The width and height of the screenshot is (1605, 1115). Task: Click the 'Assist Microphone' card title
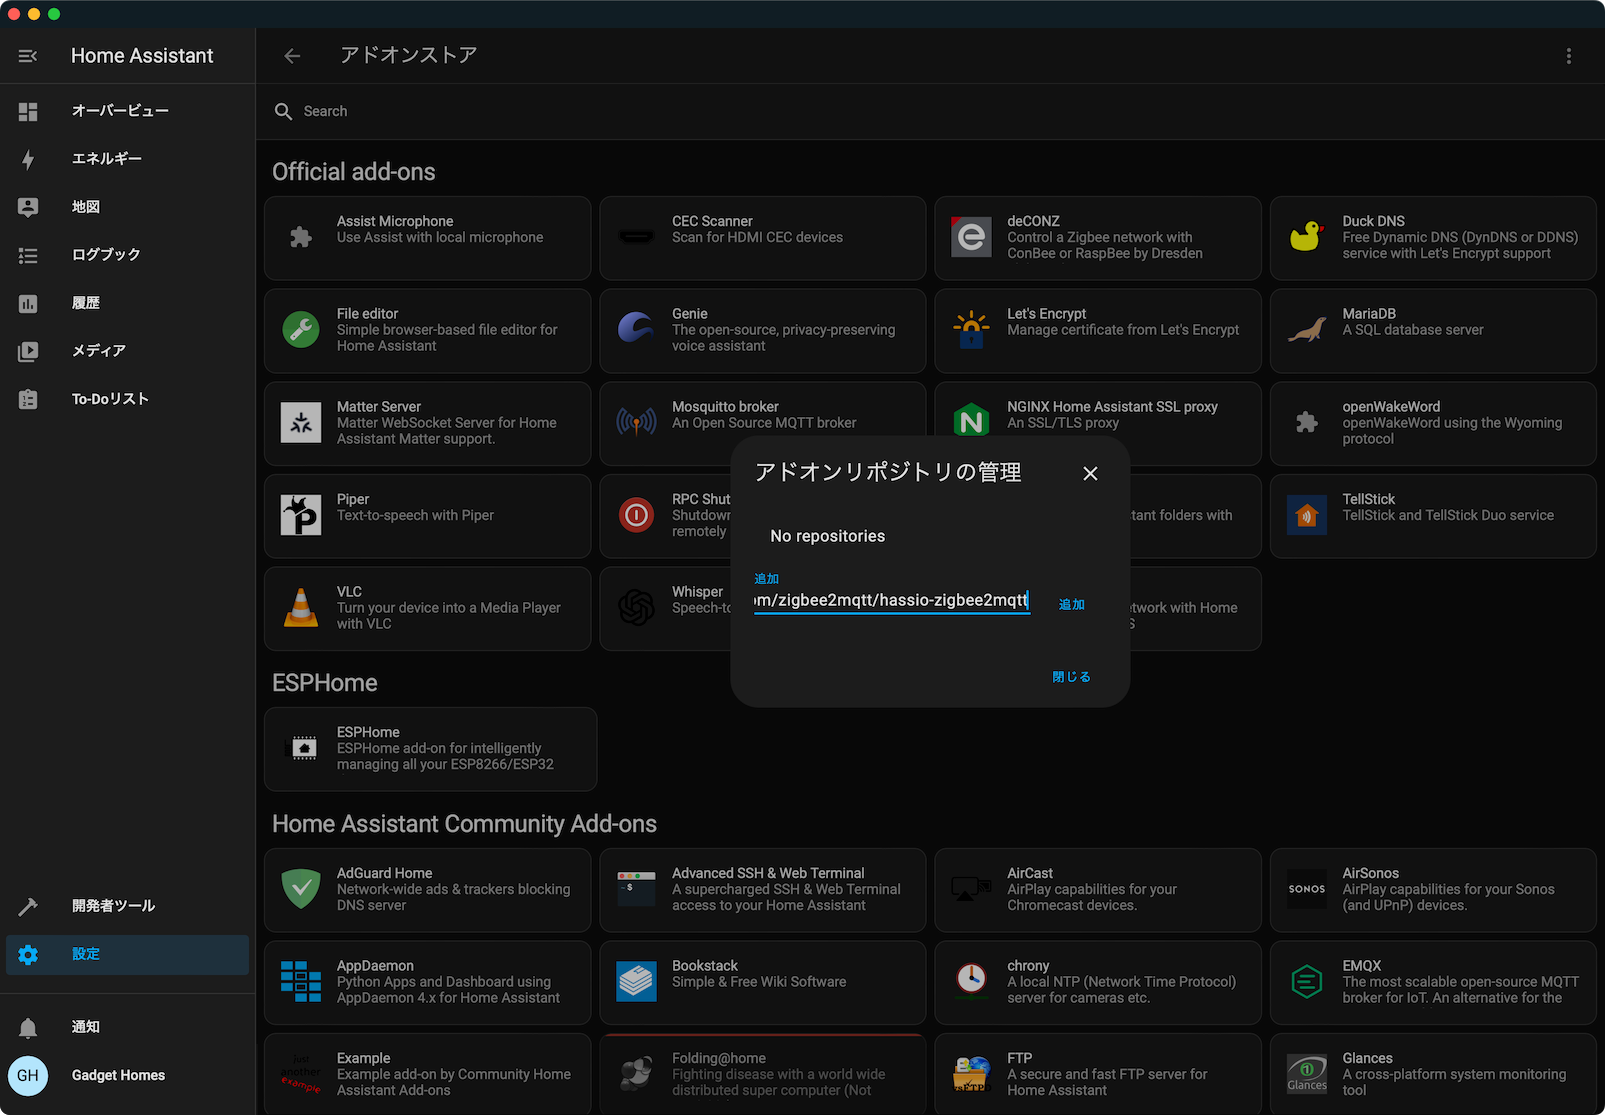(395, 221)
